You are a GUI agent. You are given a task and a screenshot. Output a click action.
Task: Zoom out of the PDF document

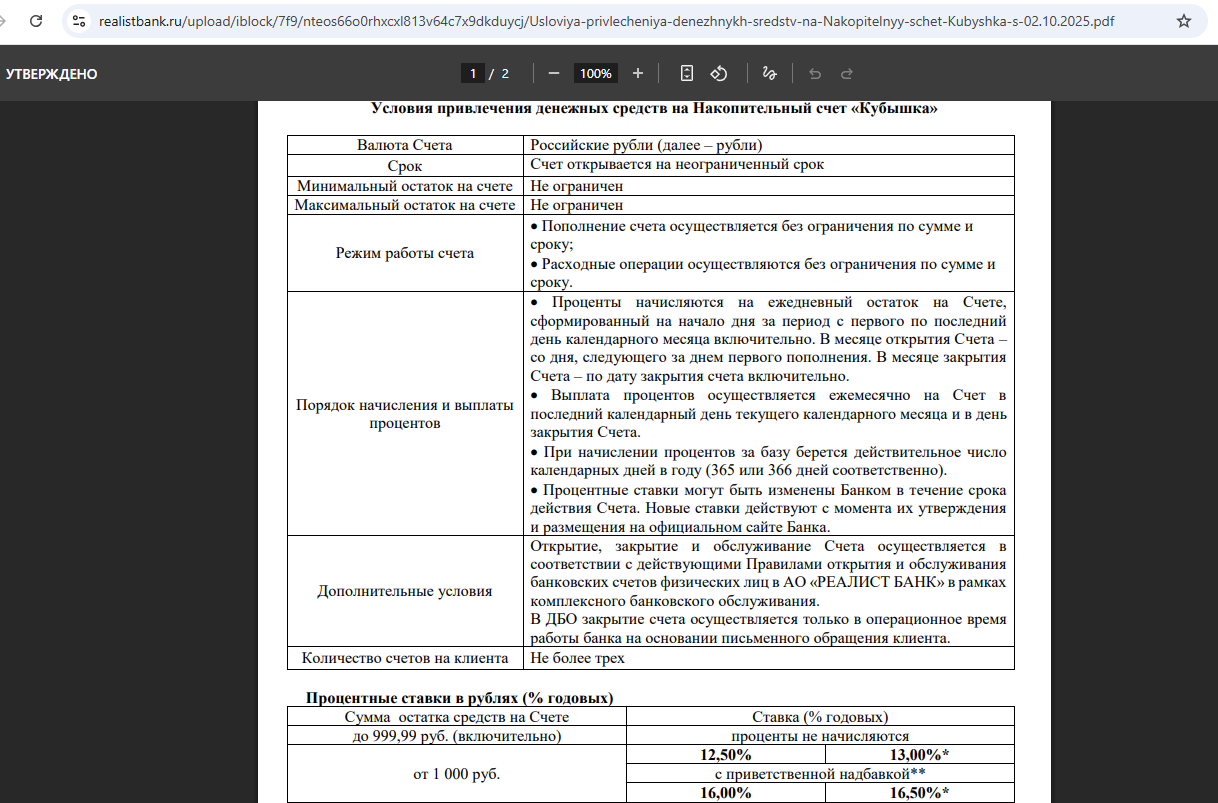click(553, 73)
